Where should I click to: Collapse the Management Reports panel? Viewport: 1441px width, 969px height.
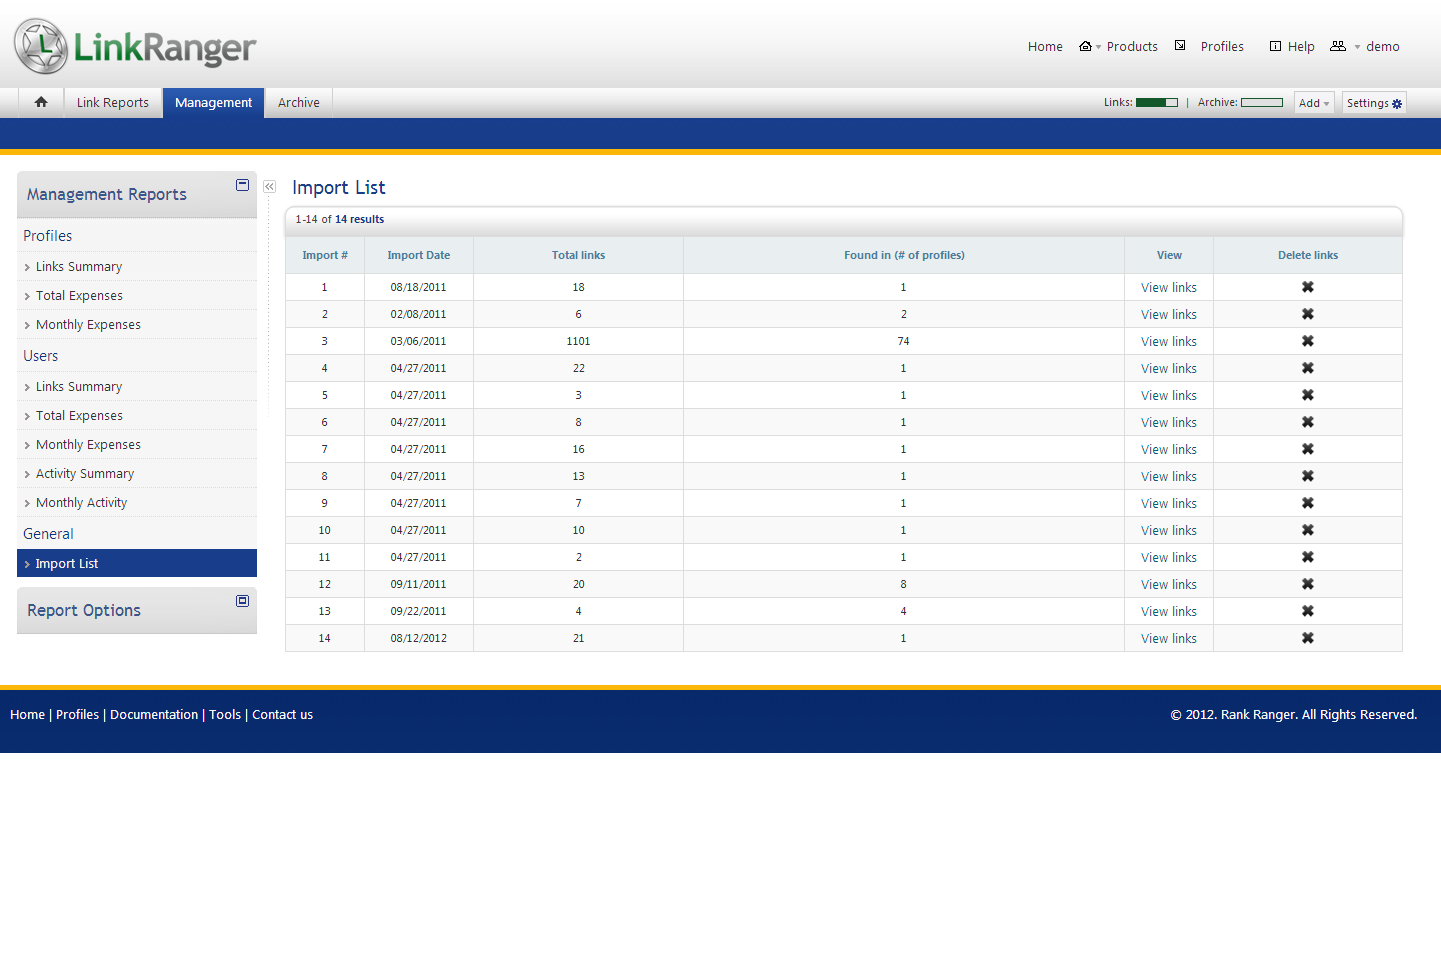tap(242, 185)
